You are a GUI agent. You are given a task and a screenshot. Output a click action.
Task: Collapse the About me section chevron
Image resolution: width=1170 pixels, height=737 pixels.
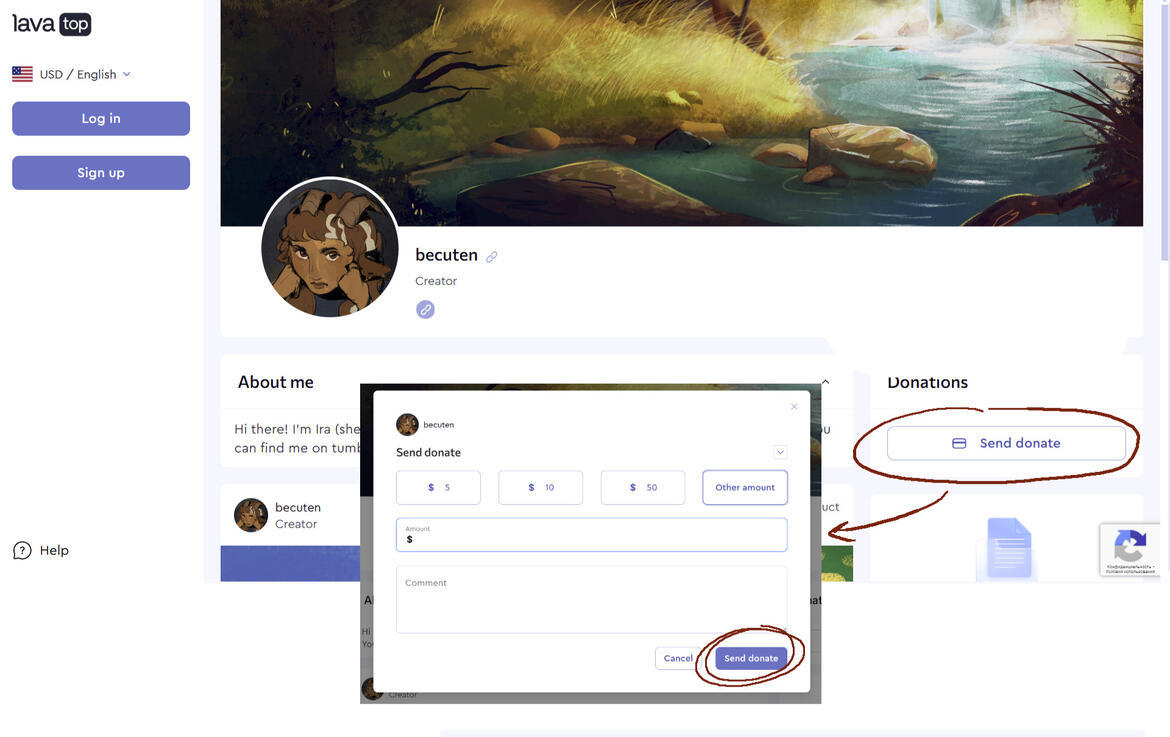point(825,382)
